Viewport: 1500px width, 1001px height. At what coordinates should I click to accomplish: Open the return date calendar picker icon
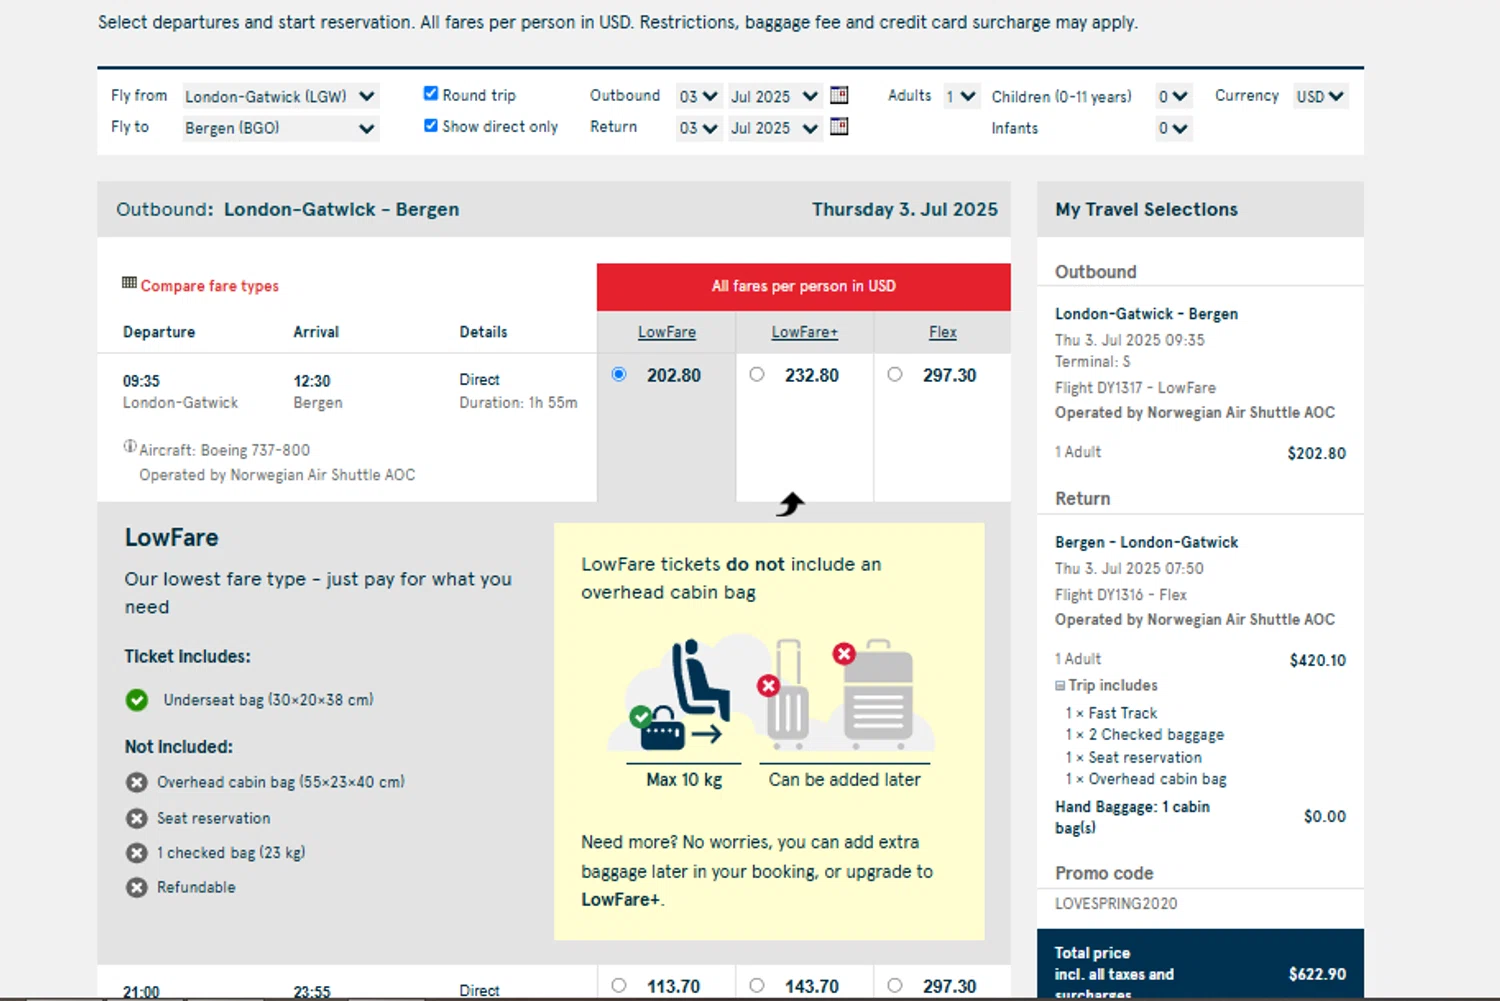(x=839, y=127)
